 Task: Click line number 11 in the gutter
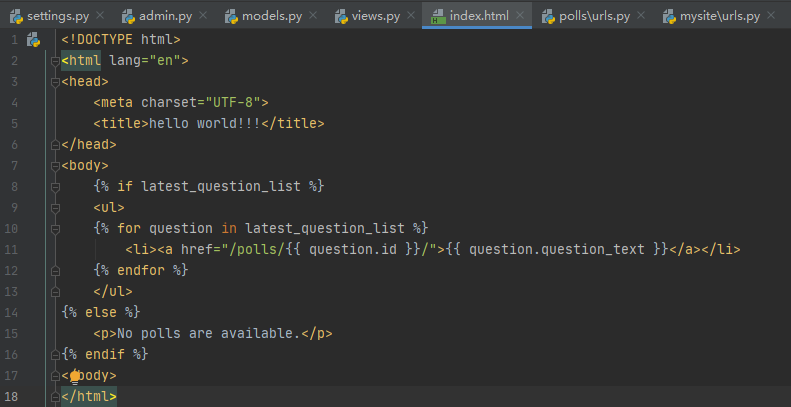[12, 250]
